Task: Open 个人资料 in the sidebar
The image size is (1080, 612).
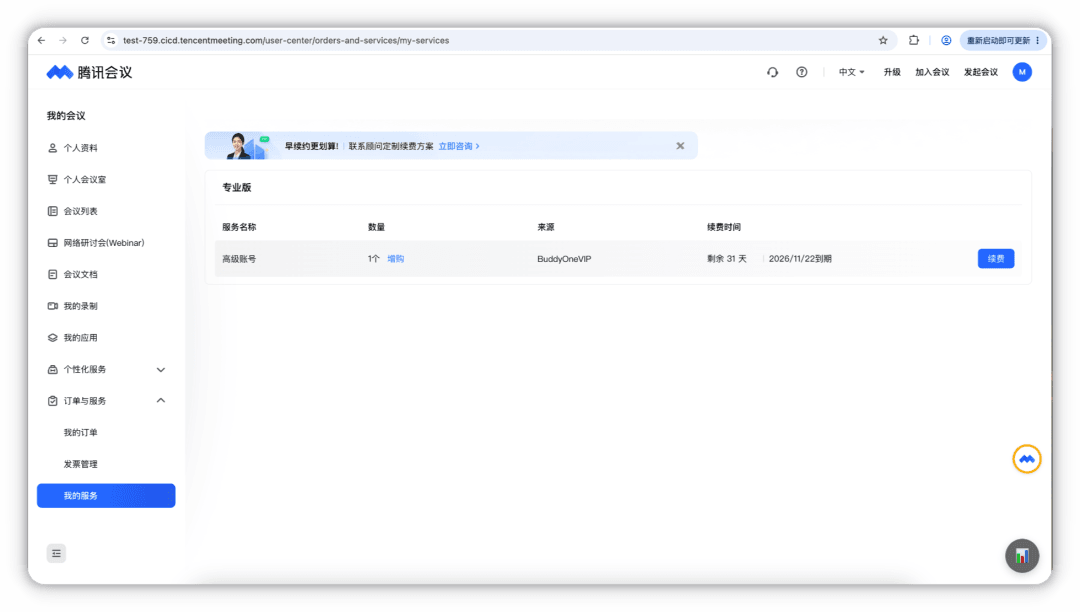Action: point(106,148)
